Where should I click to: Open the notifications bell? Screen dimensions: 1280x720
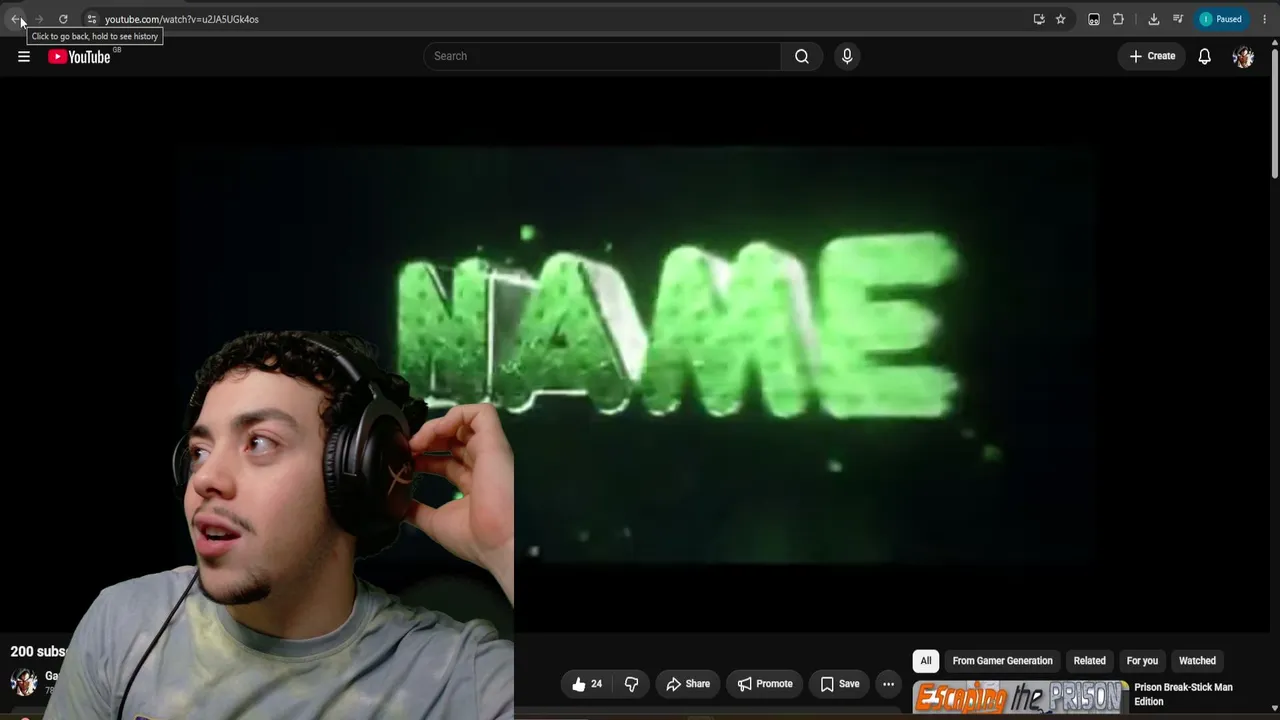(x=1205, y=56)
